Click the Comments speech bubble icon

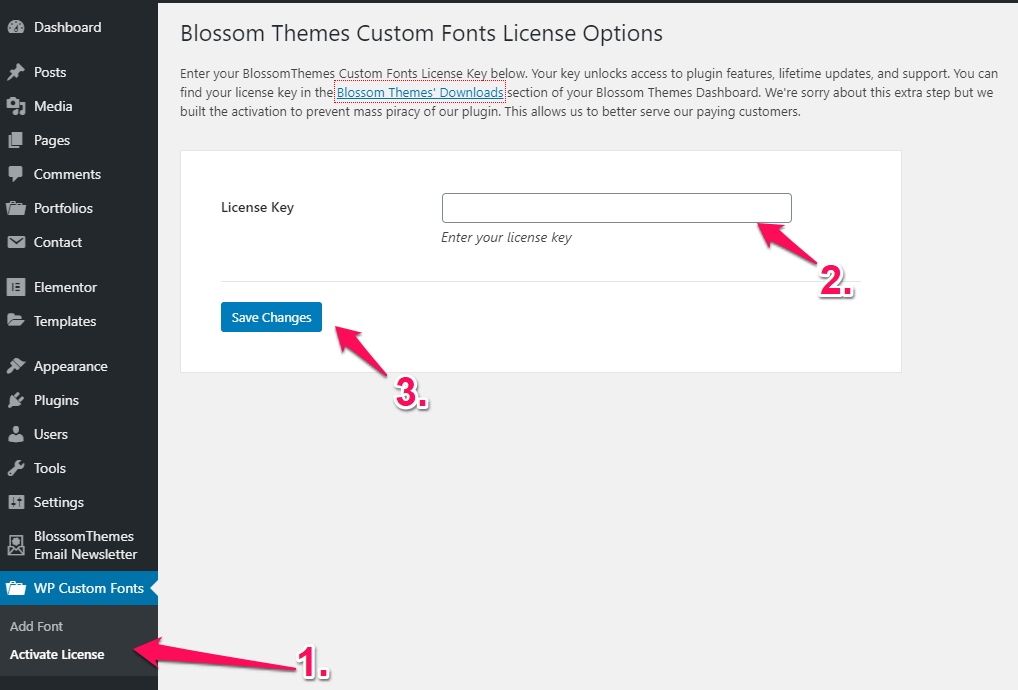16,174
